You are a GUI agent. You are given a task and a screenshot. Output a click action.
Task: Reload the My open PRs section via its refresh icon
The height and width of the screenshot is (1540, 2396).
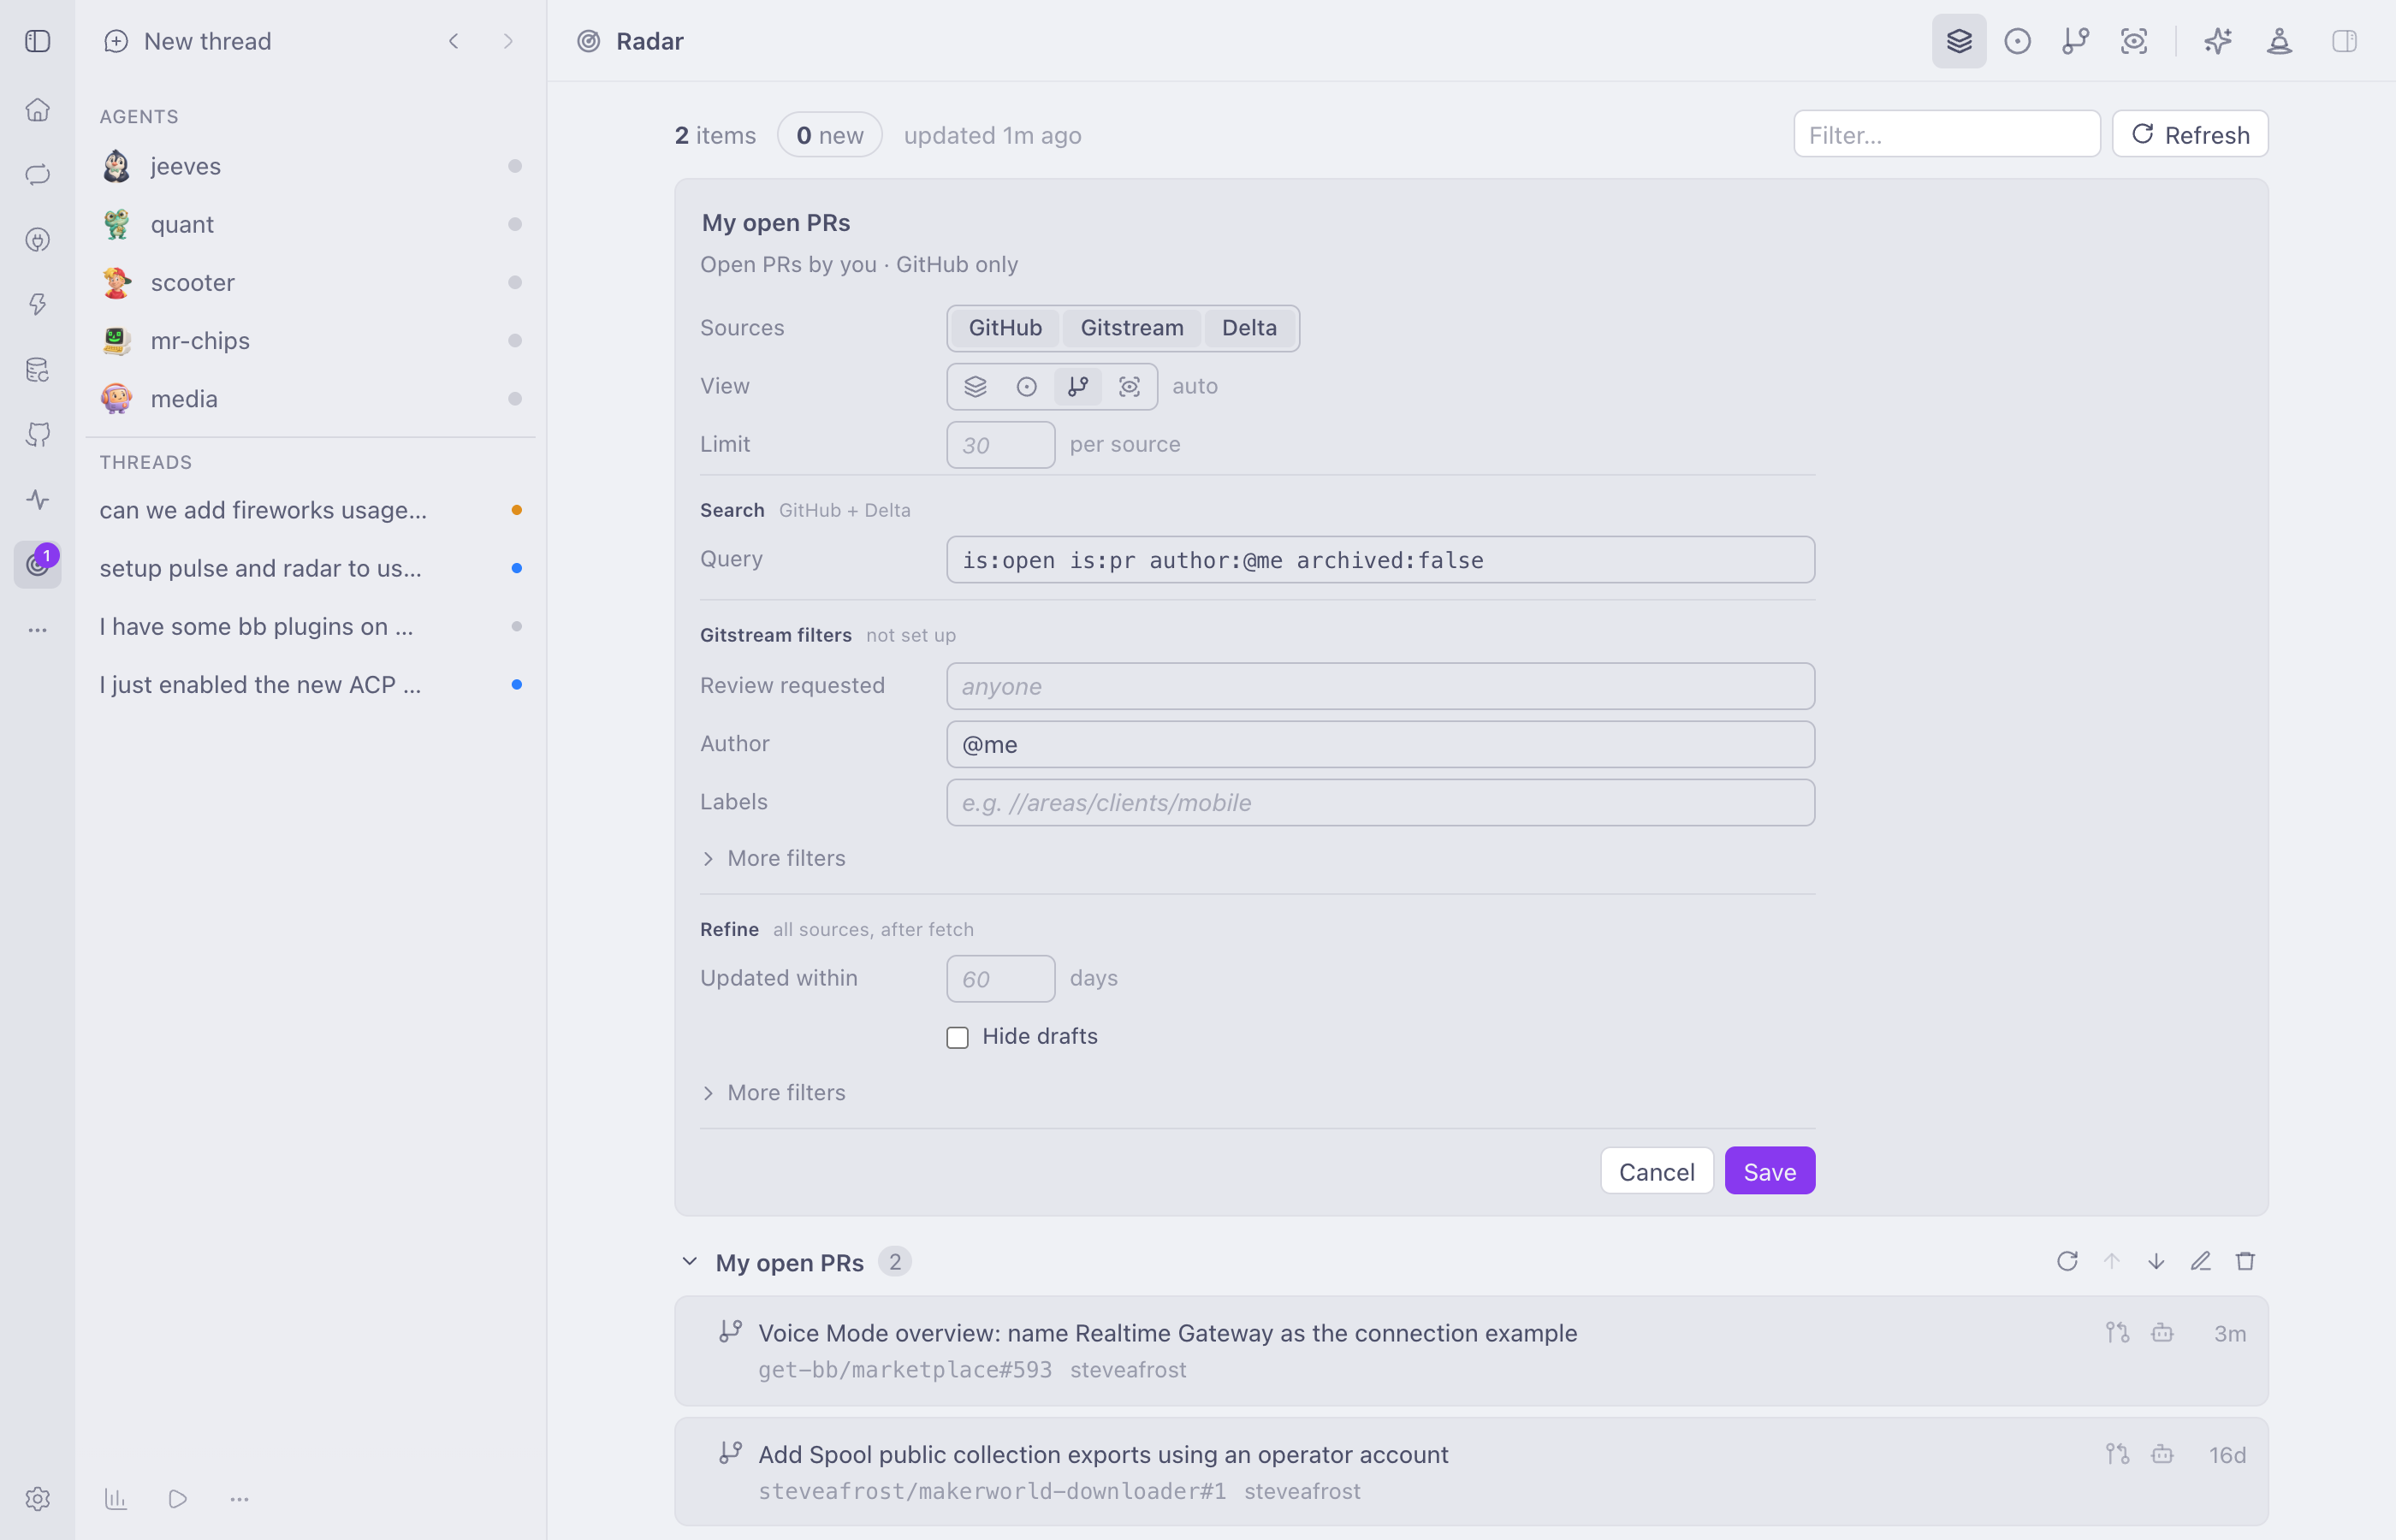pos(2067,1261)
